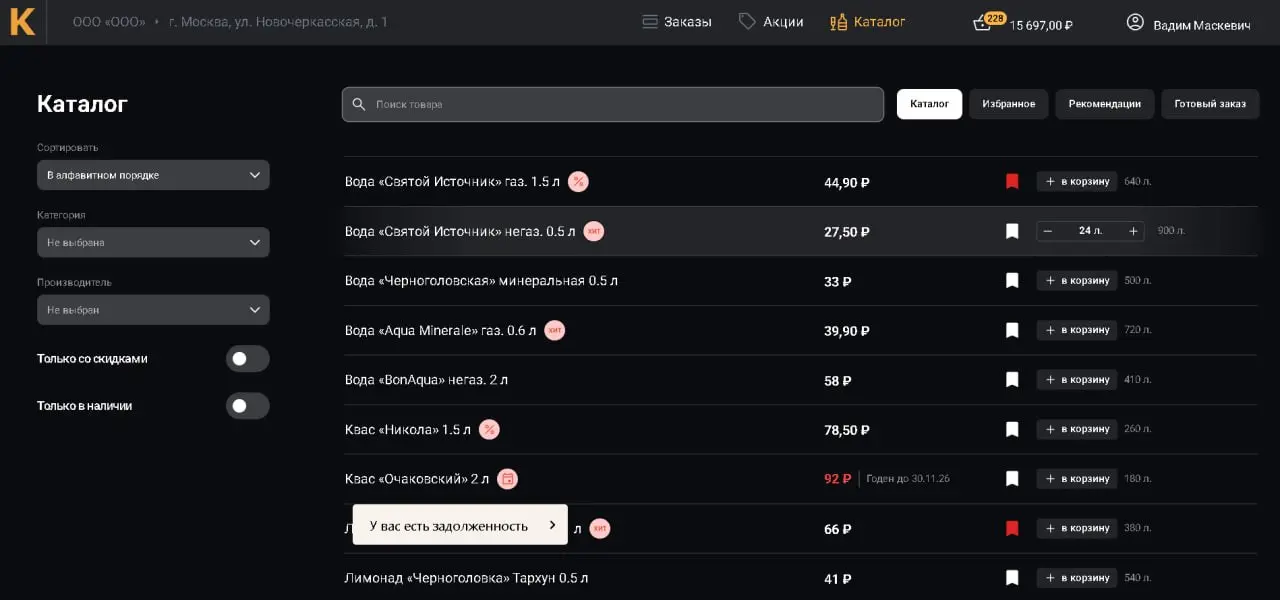The width and height of the screenshot is (1280, 600).
Task: Click the red price 92 ₽
Action: click(x=838, y=479)
